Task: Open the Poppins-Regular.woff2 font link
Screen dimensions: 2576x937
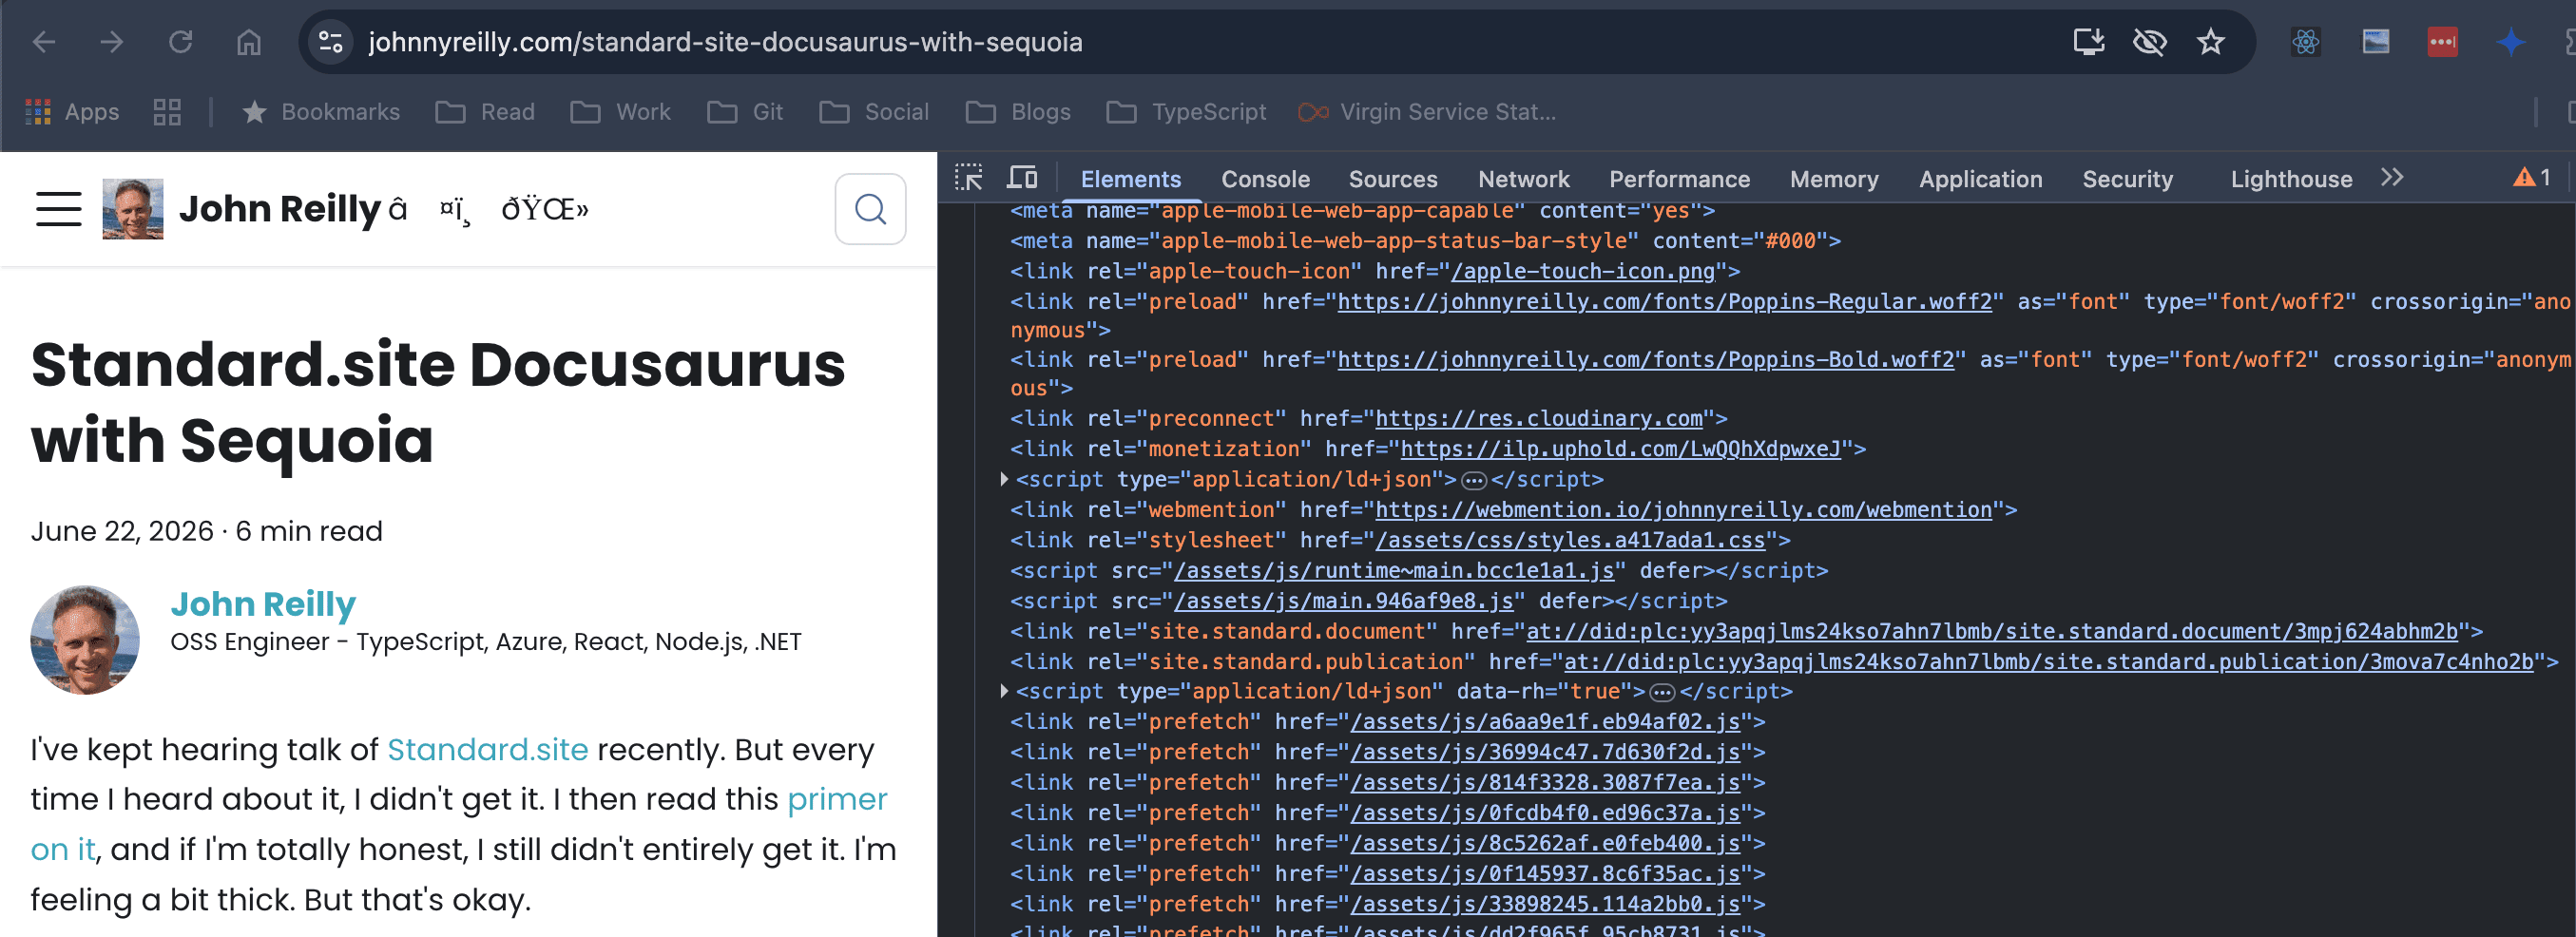Action: (1665, 301)
